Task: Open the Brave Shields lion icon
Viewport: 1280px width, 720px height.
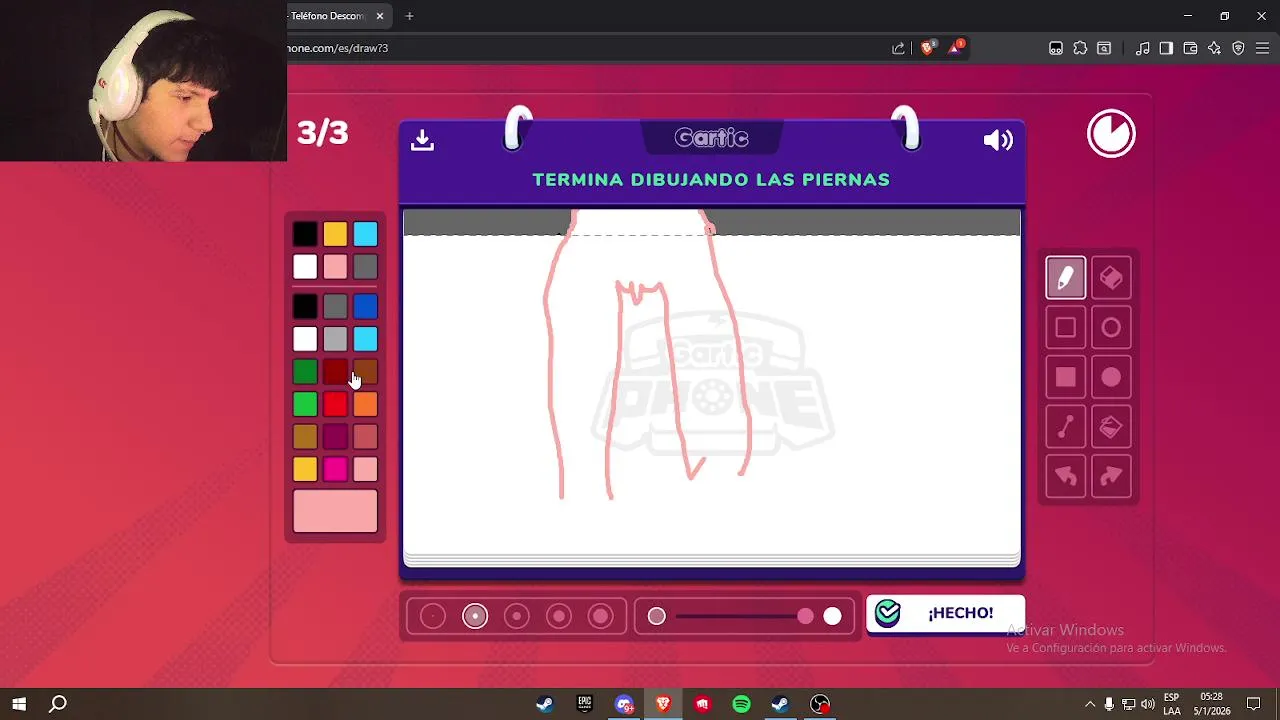Action: pos(927,48)
